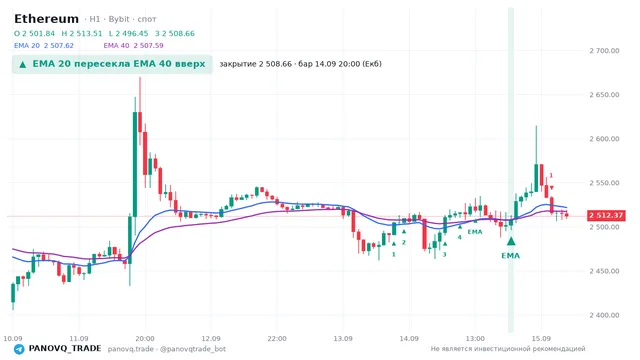Click the EMA 20 value 2 507.62
Screen dimensions: 640x360
(59, 45)
